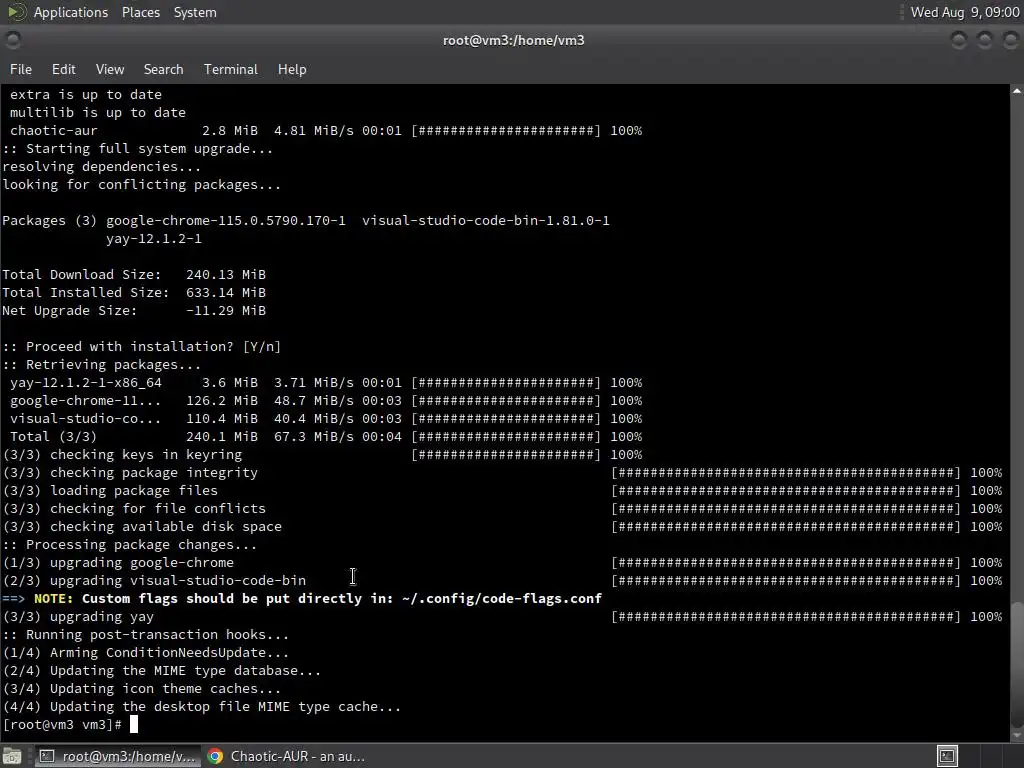The width and height of the screenshot is (1024, 768).
Task: Click the terminal scrollbar down arrow
Action: click(1017, 735)
